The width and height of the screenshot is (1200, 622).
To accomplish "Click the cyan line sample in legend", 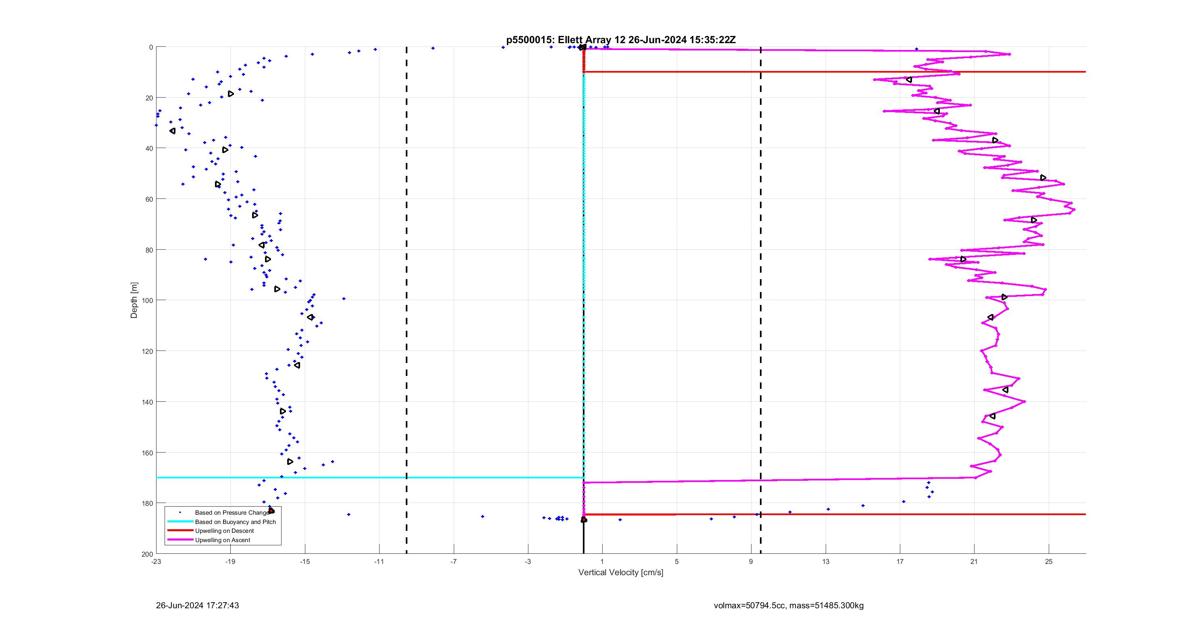I will [180, 522].
